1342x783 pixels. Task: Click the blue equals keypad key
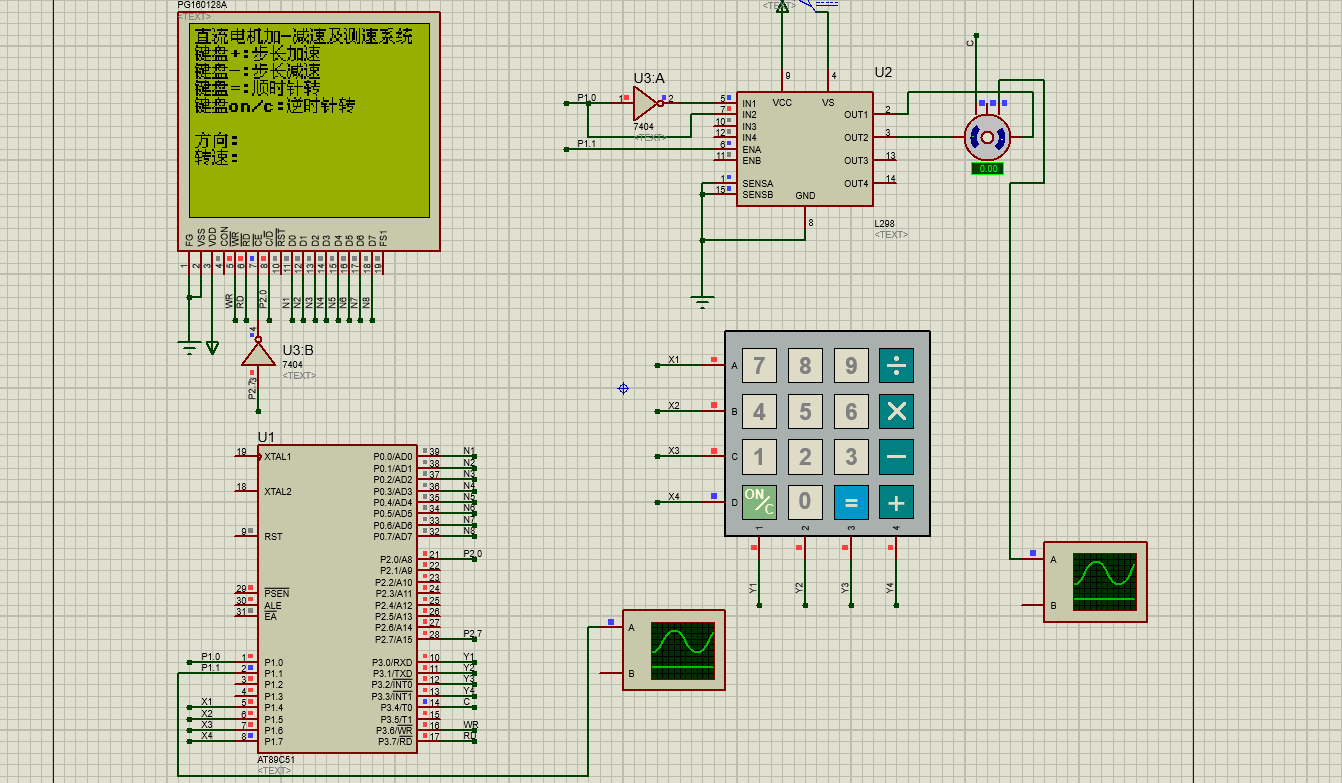[851, 502]
